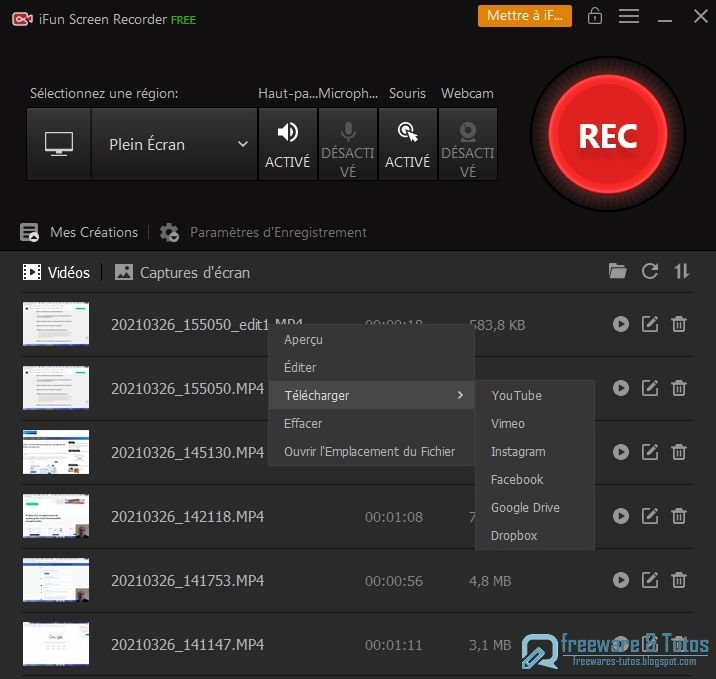Start recording with the REC button
The width and height of the screenshot is (716, 679).
pos(608,135)
